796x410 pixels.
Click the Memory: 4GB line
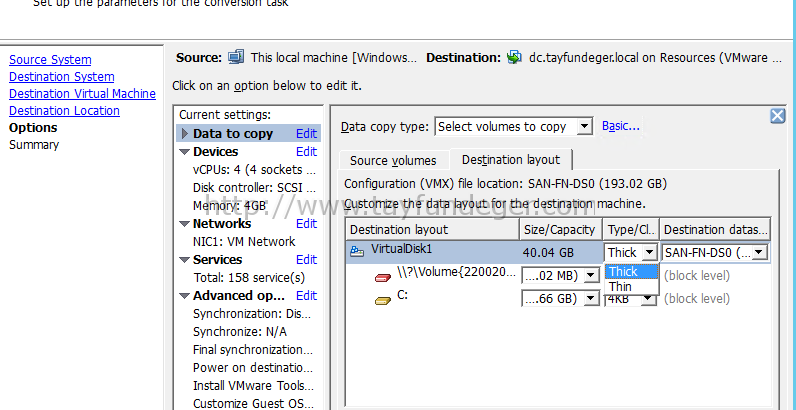(229, 206)
